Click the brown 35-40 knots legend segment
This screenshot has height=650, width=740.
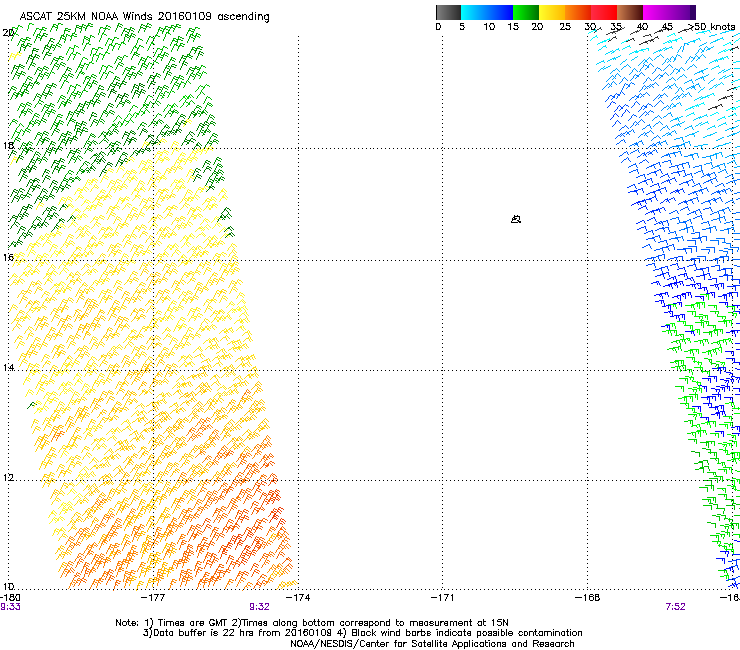pos(630,12)
